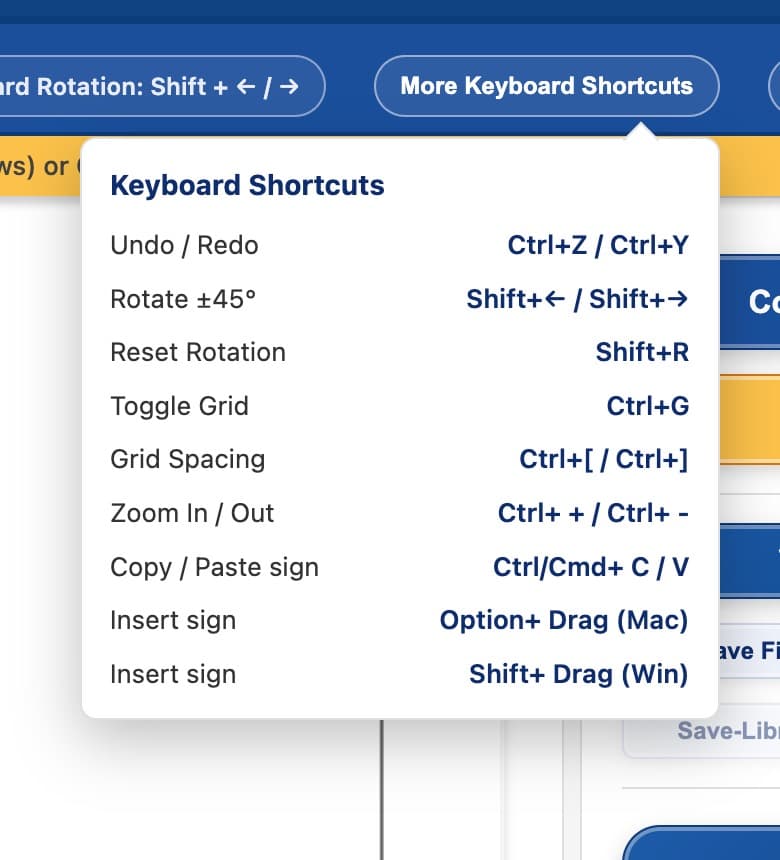The width and height of the screenshot is (780, 860).
Task: Click the Ctrl+Z / Ctrl+Y shortcut text
Action: (596, 245)
